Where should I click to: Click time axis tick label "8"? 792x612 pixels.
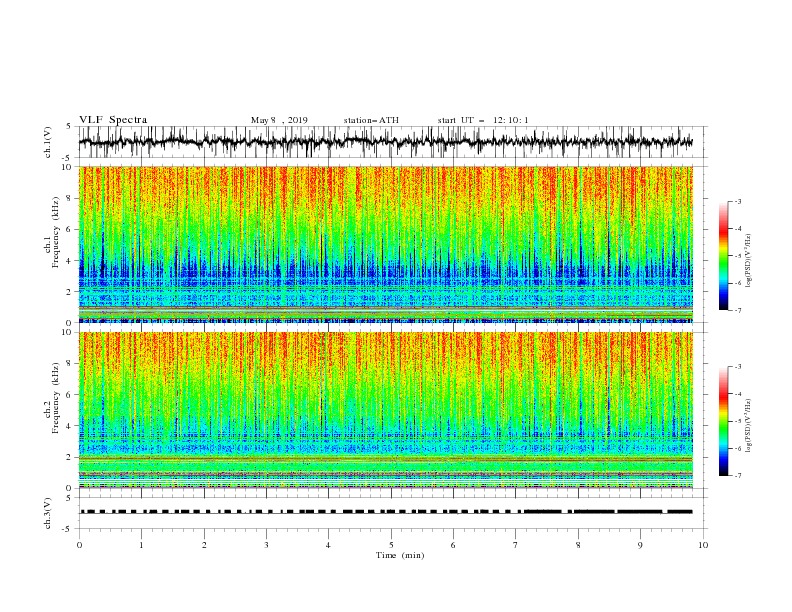coord(578,545)
